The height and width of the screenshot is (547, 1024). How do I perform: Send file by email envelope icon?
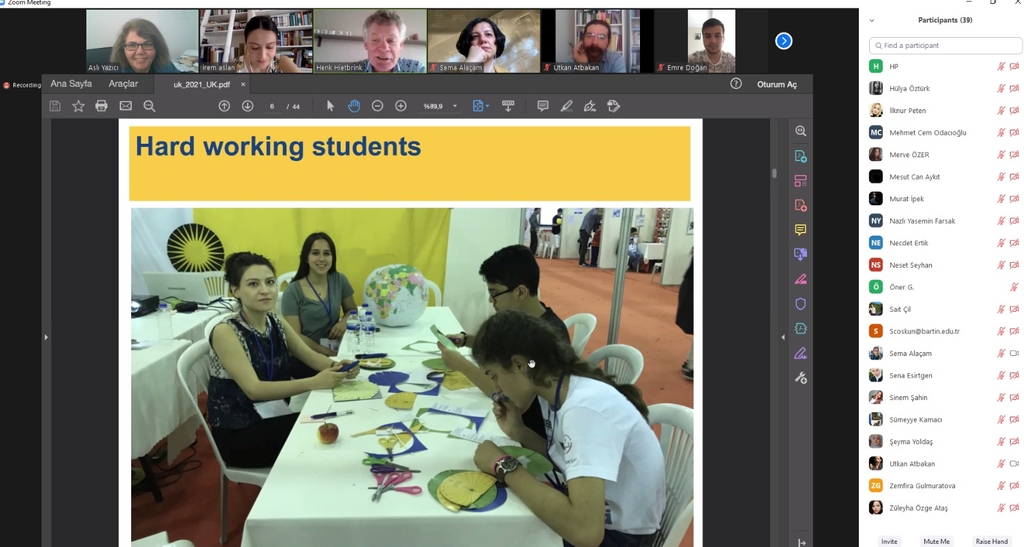coord(125,106)
